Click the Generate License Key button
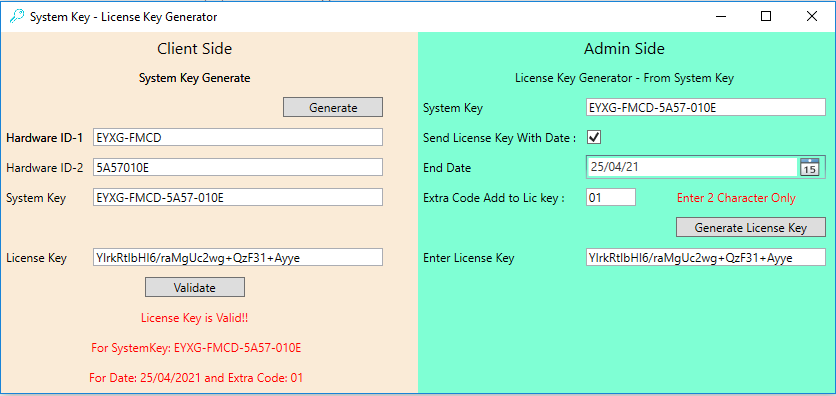Viewport: 836px width, 396px height. click(751, 228)
